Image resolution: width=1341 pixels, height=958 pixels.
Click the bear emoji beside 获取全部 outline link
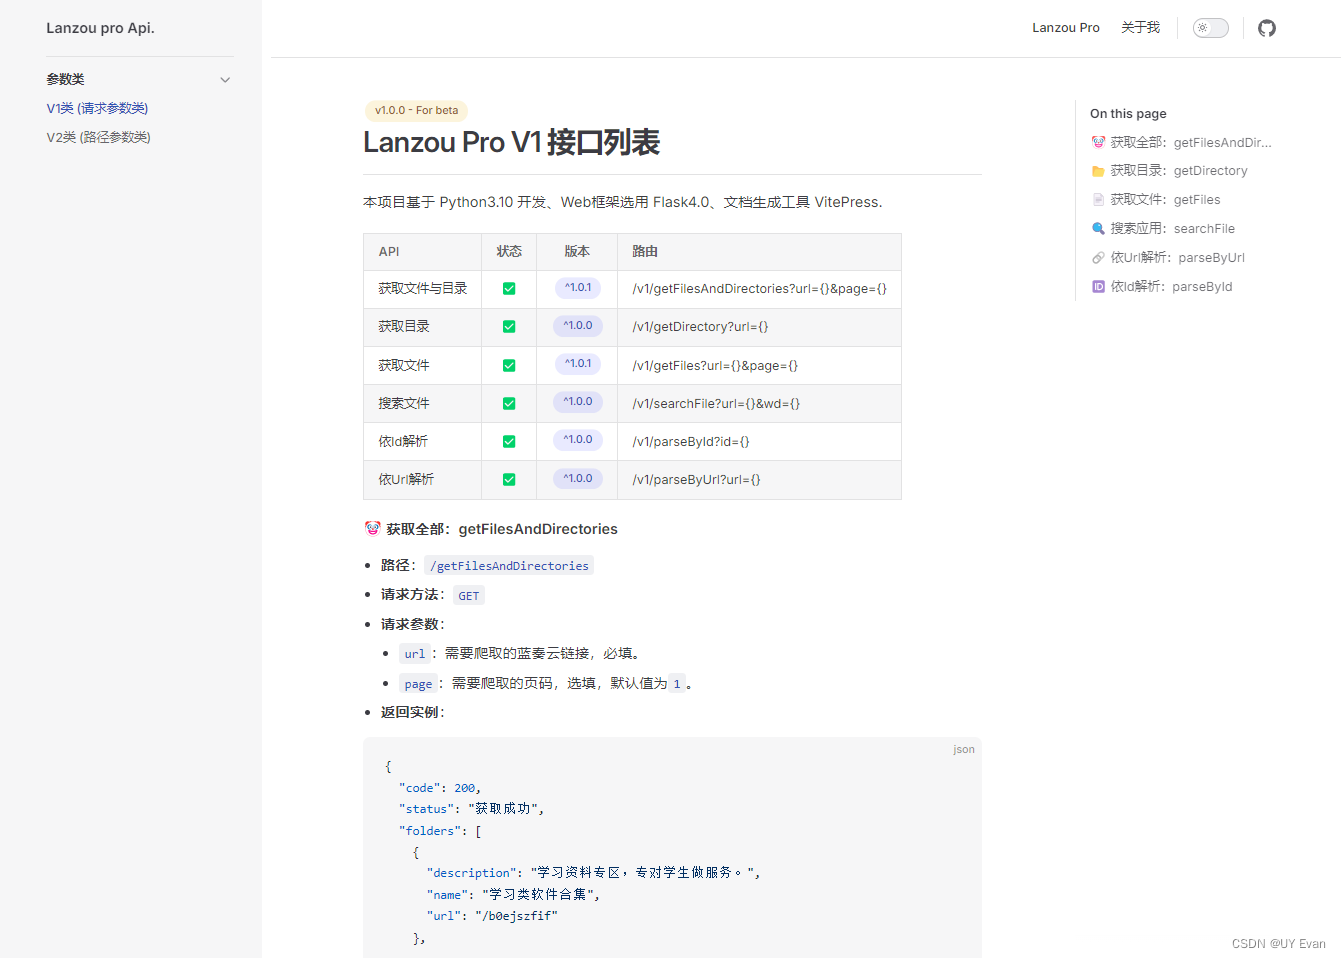click(x=1098, y=142)
